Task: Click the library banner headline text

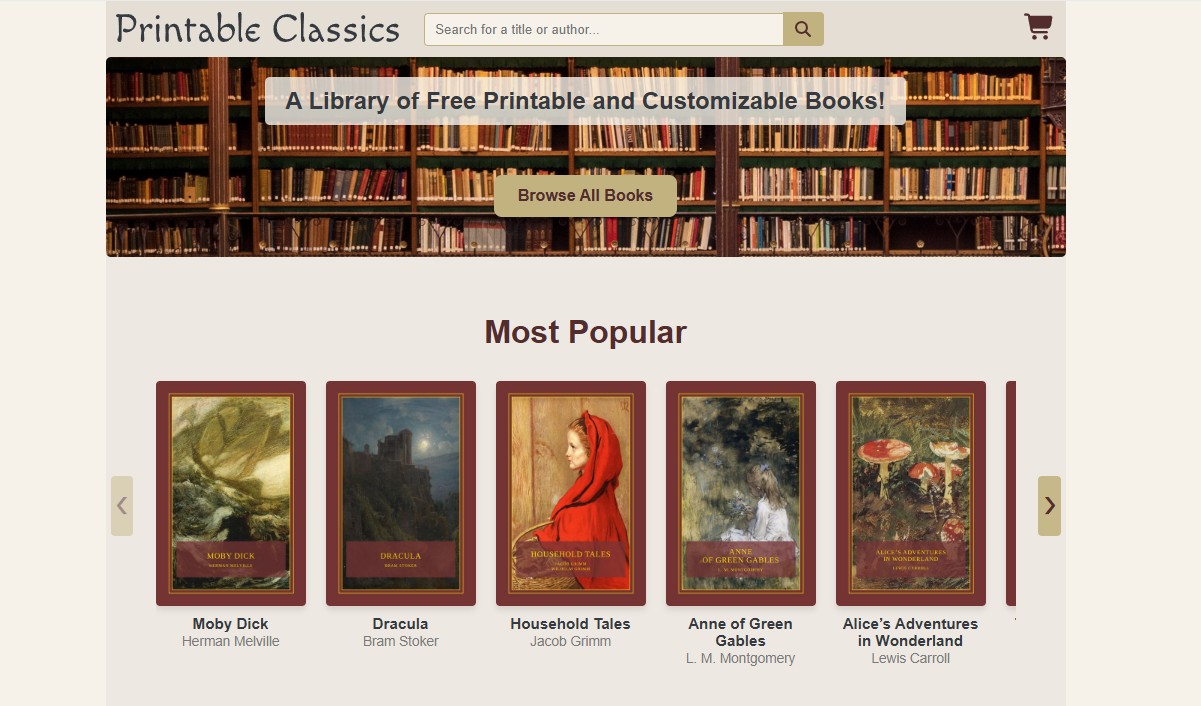Action: [585, 101]
